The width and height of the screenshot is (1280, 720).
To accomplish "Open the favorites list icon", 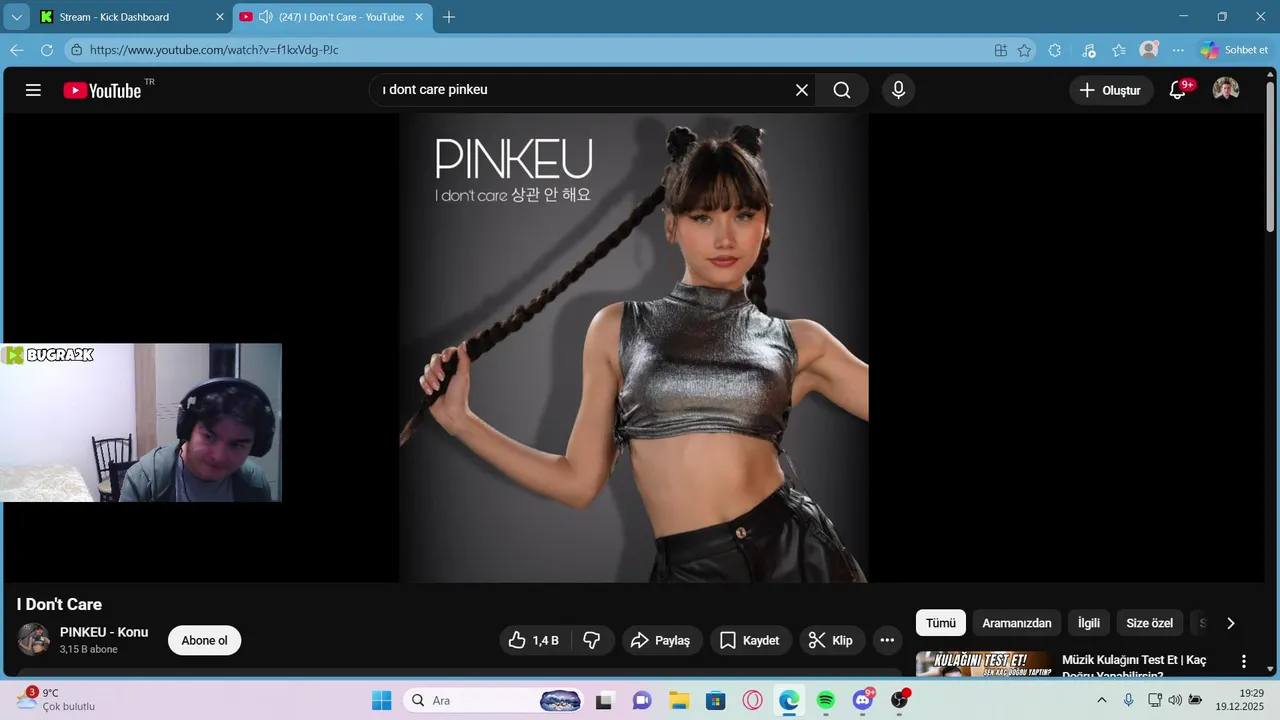I will click(x=1119, y=50).
